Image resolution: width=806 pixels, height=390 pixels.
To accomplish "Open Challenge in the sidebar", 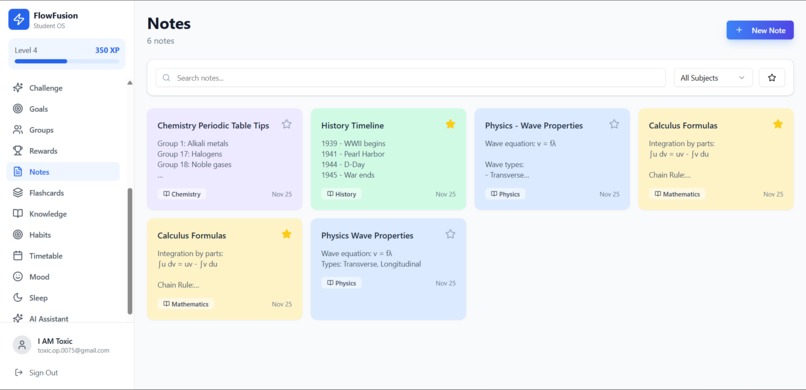I will tap(63, 88).
